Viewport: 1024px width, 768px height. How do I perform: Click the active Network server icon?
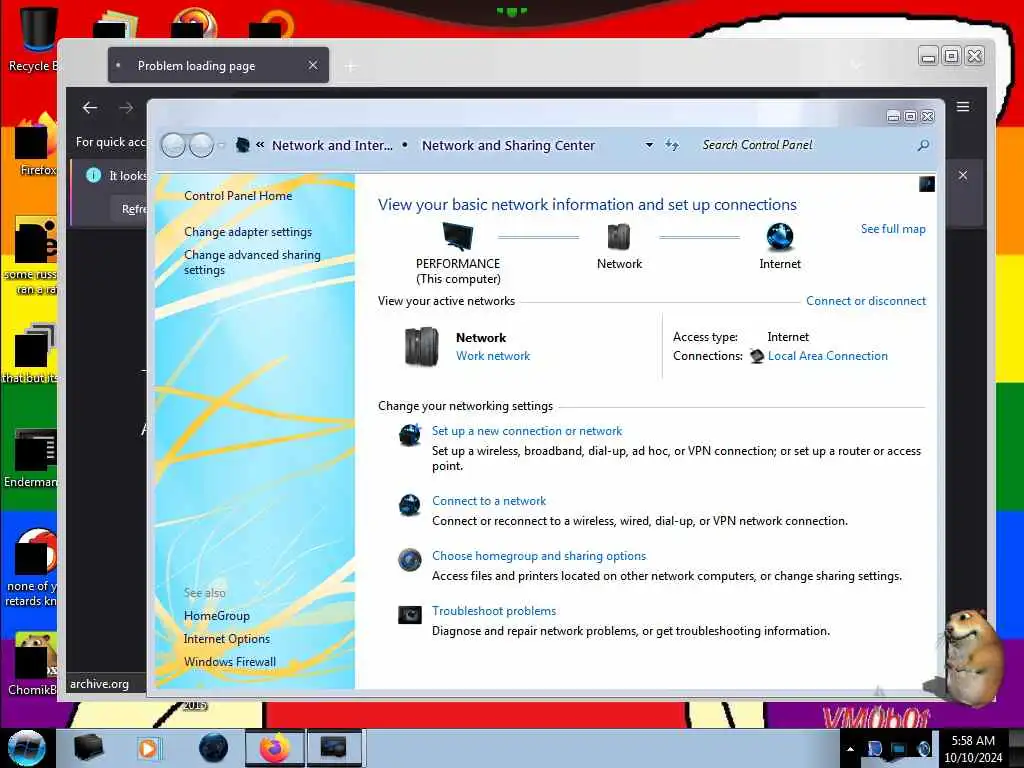pos(421,346)
